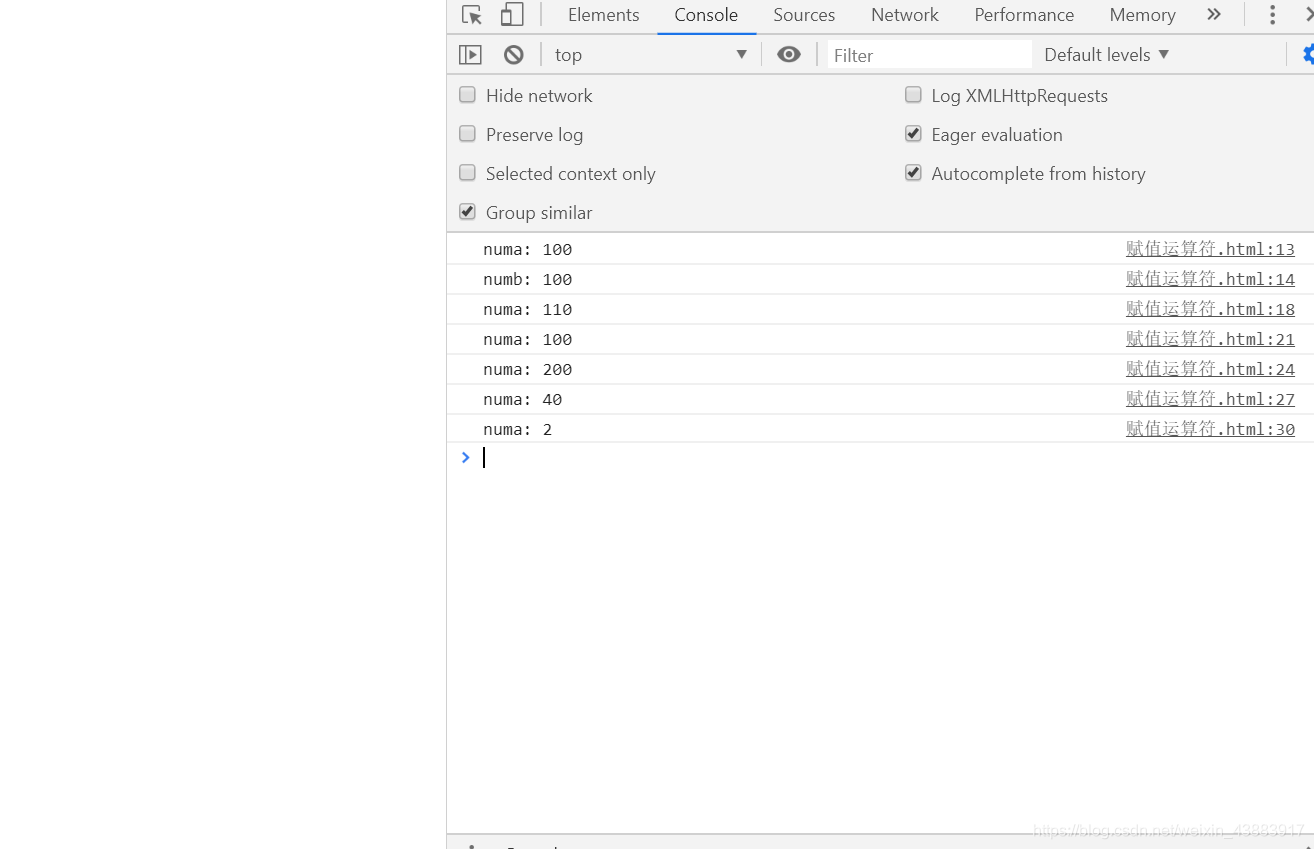Check Selected context only

tap(467, 173)
